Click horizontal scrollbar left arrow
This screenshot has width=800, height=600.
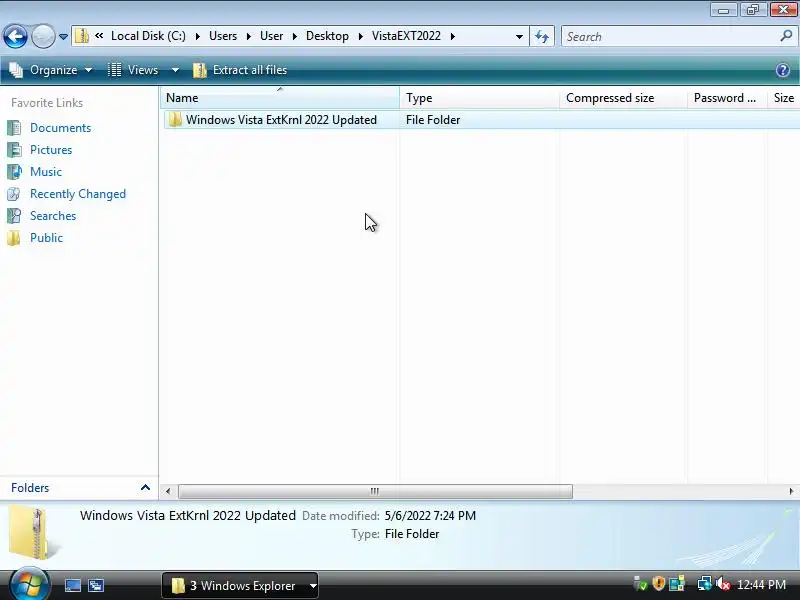[168, 491]
